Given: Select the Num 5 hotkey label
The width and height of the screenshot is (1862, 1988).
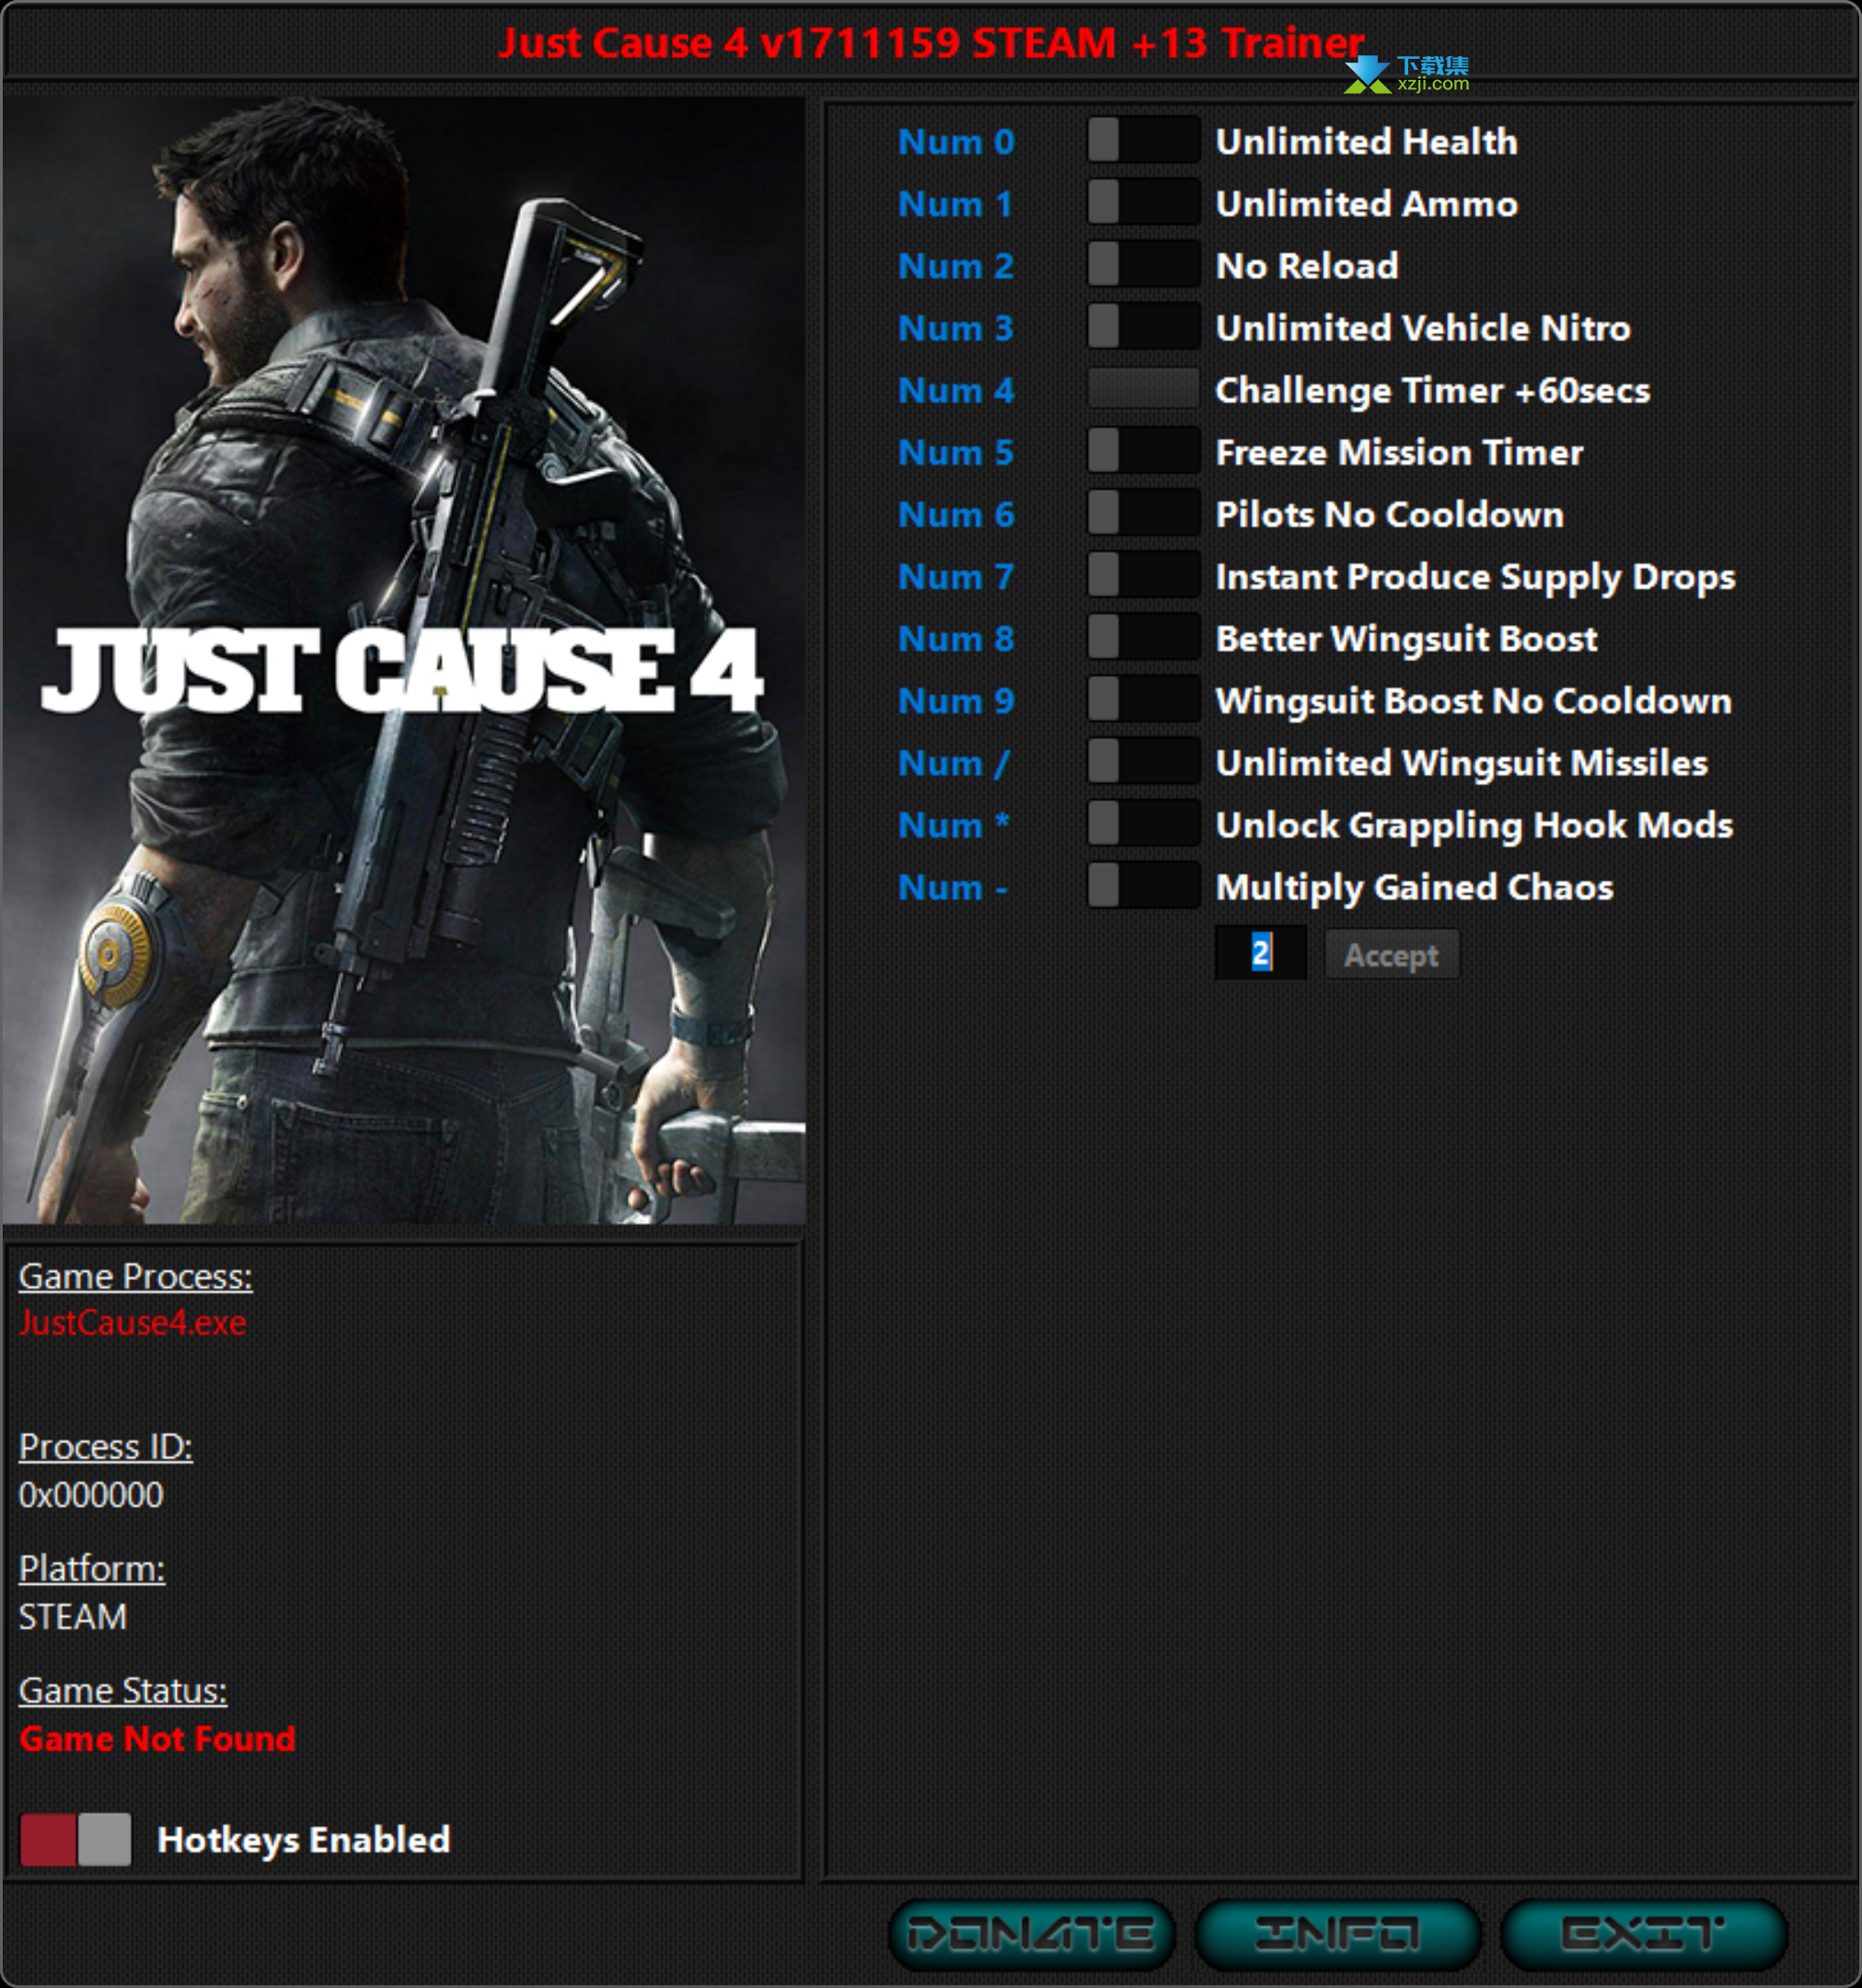Looking at the screenshot, I should (956, 452).
